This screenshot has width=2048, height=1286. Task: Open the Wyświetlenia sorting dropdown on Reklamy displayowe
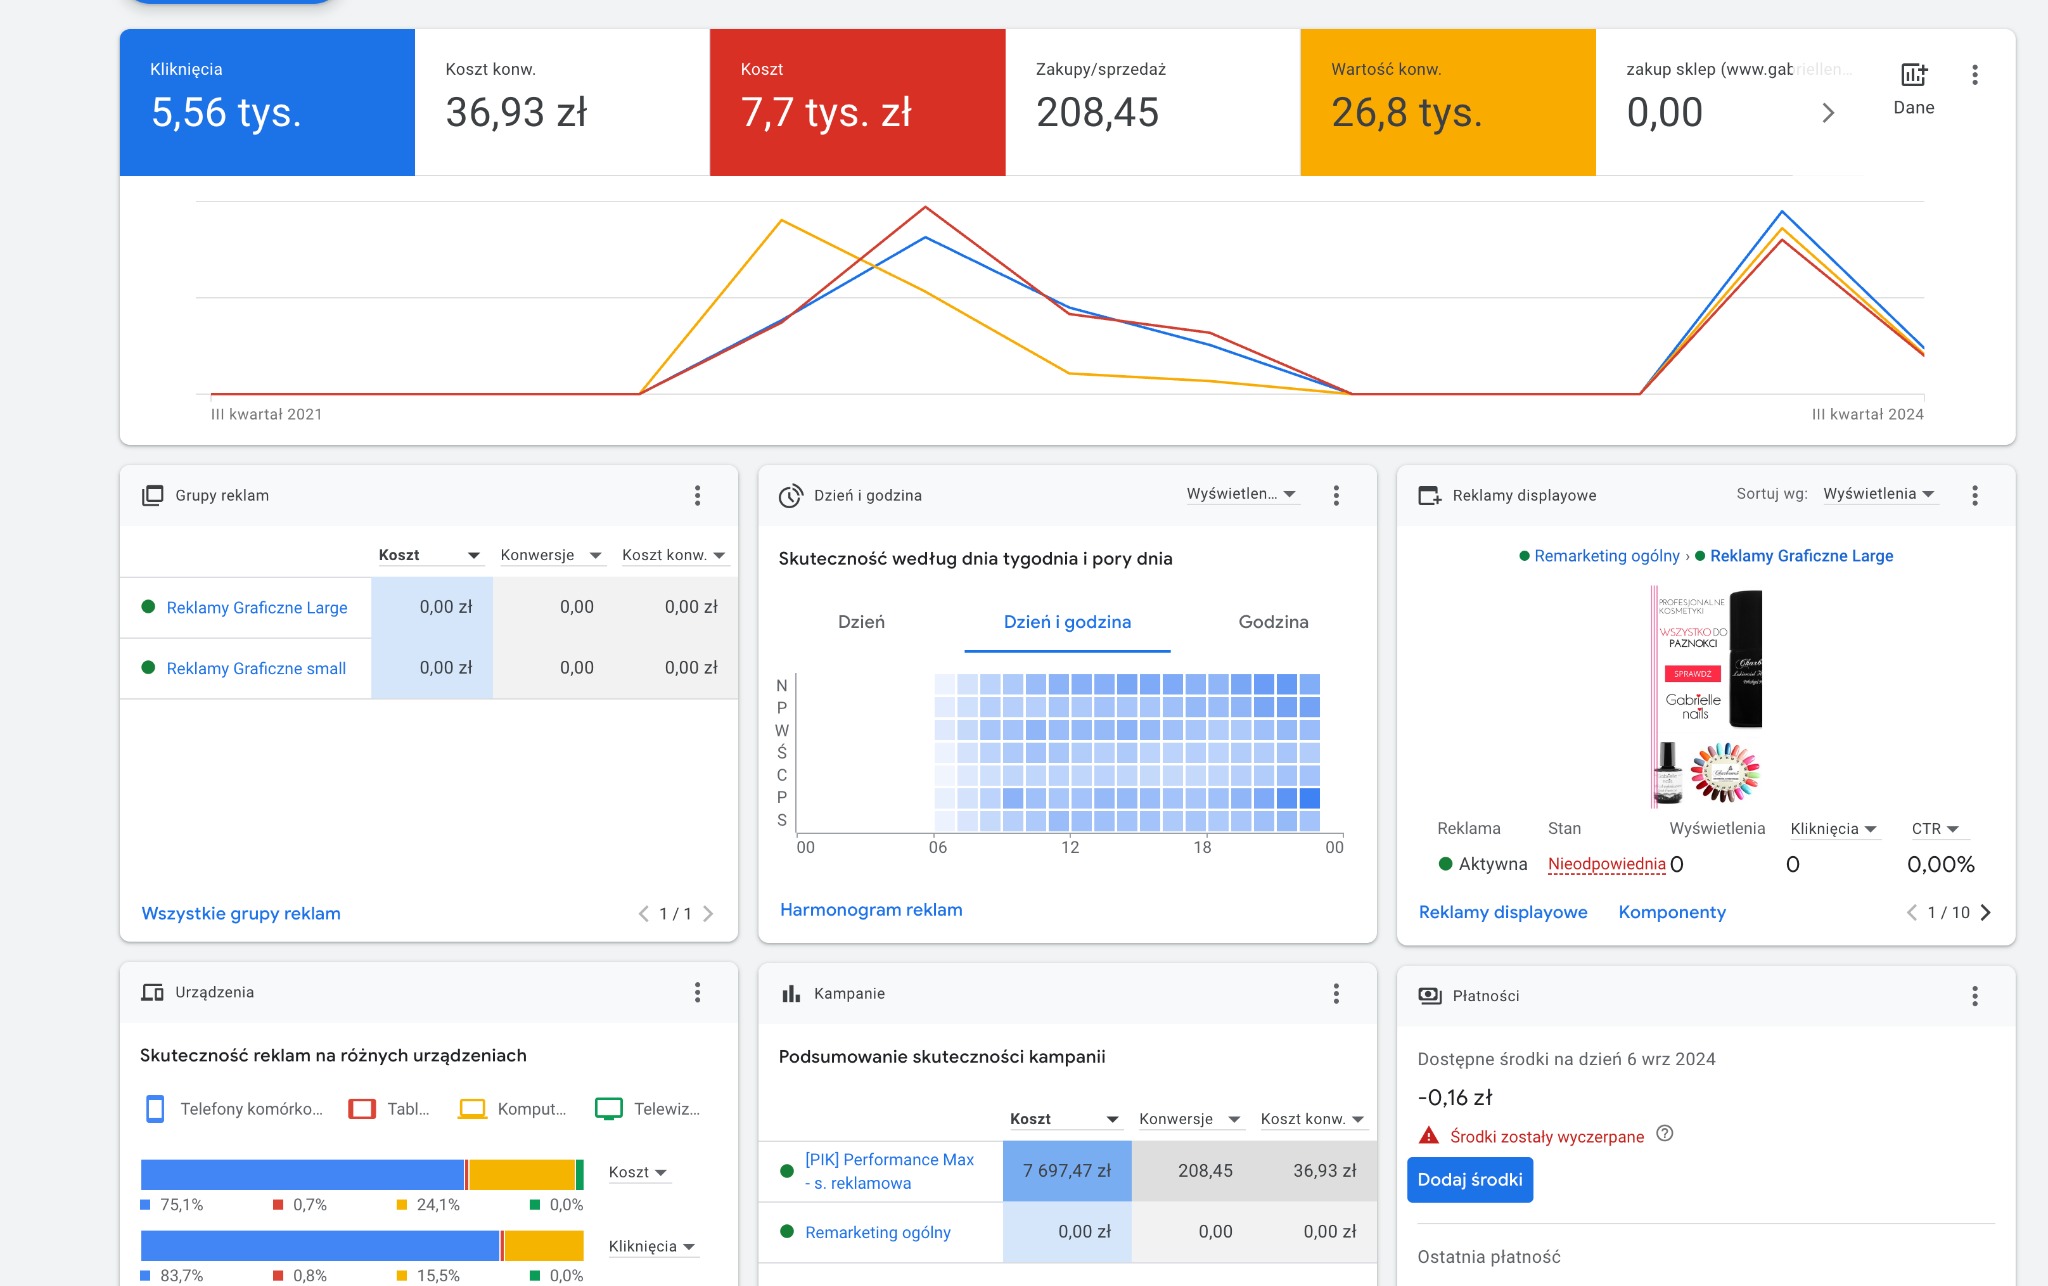(1880, 493)
